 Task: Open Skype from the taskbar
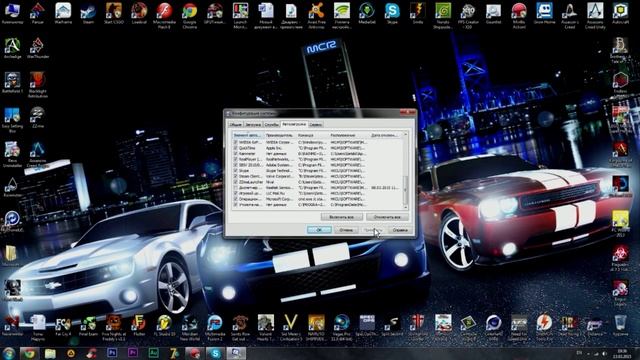(215, 353)
